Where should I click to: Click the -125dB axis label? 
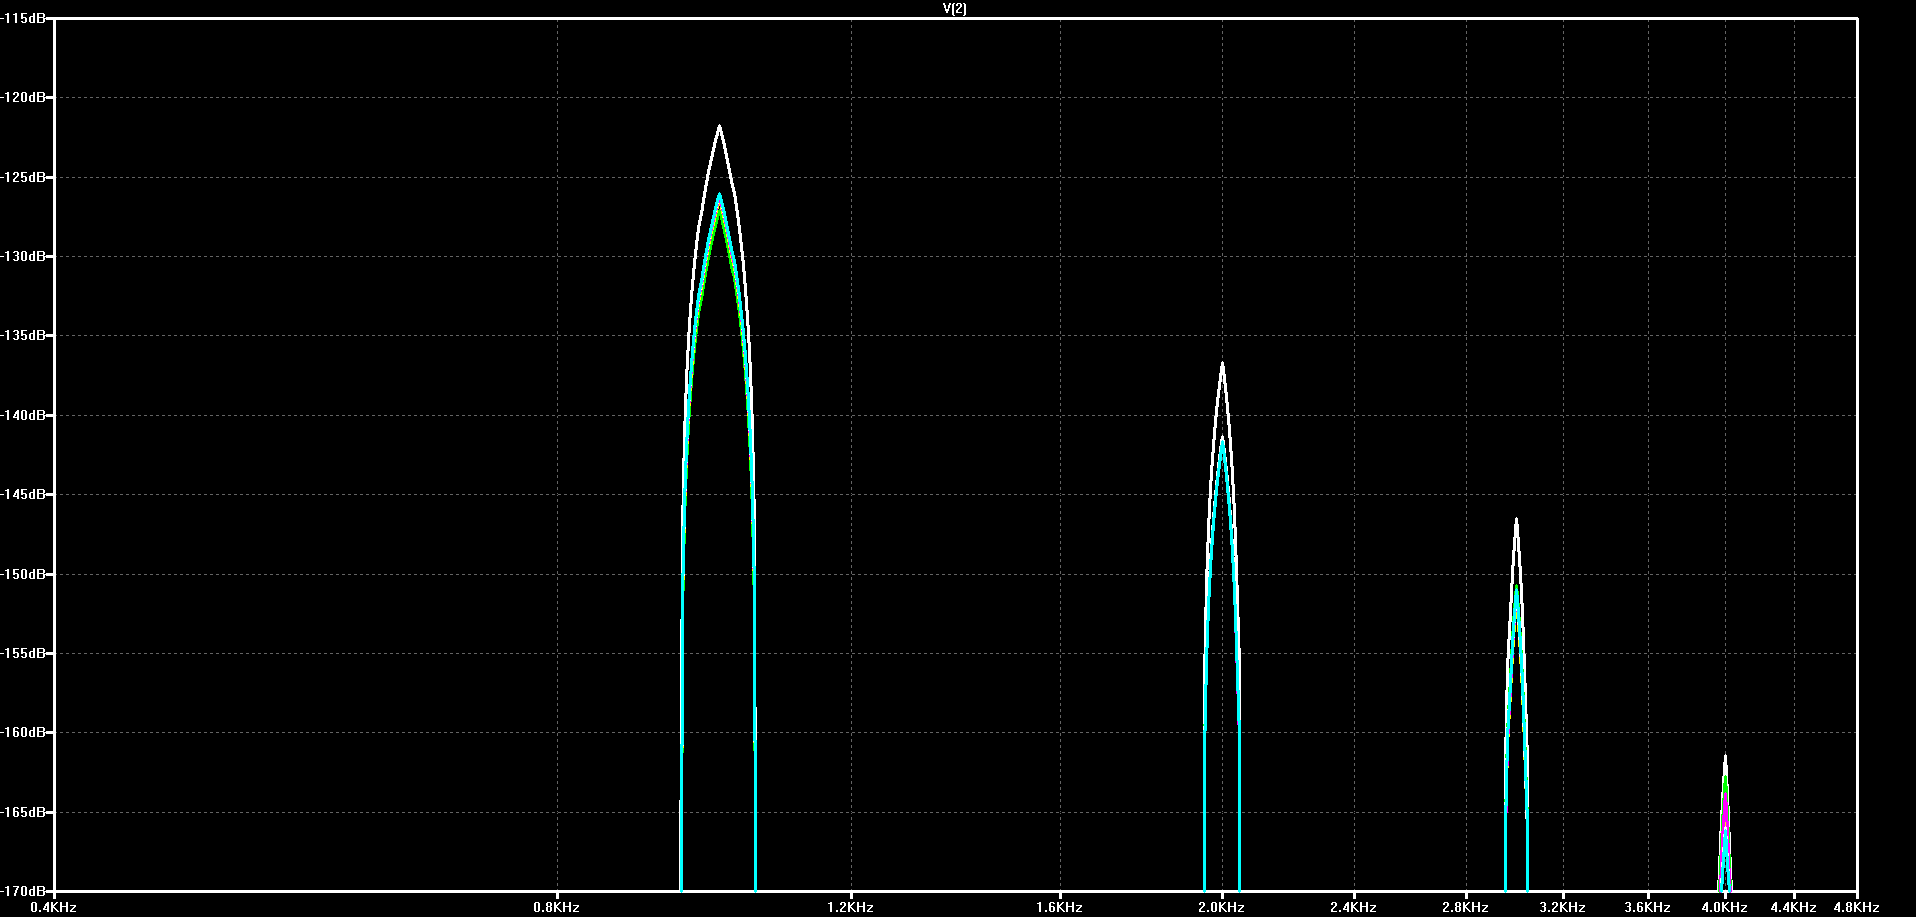[x=23, y=177]
